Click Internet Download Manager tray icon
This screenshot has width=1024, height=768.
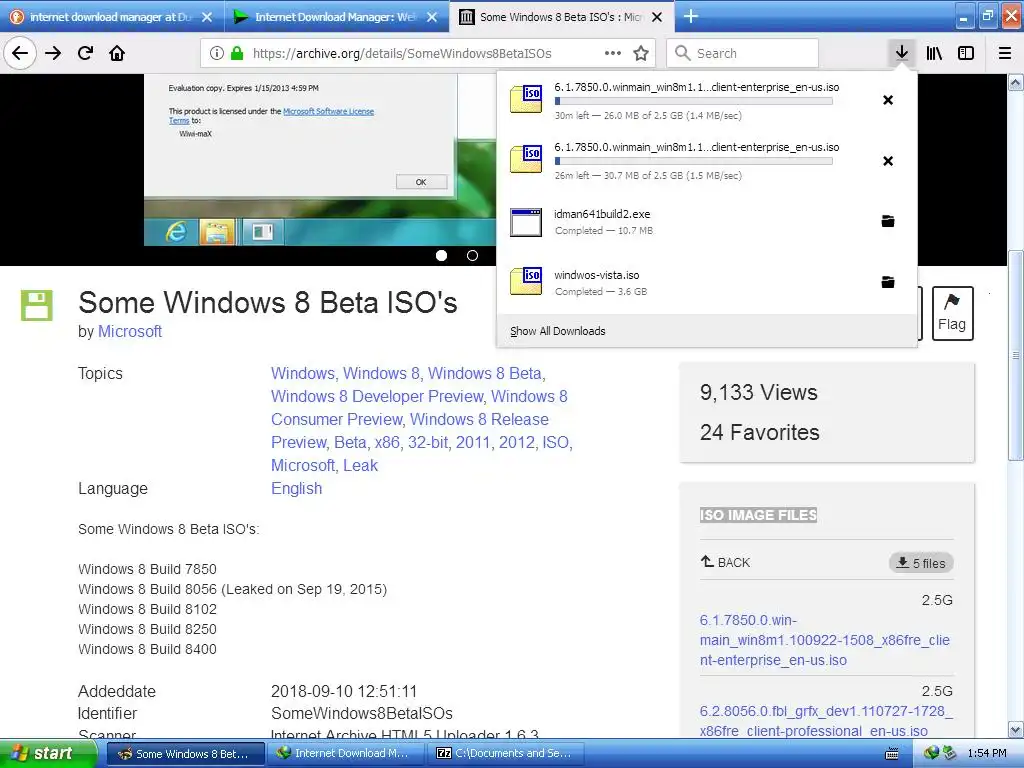[x=932, y=753]
